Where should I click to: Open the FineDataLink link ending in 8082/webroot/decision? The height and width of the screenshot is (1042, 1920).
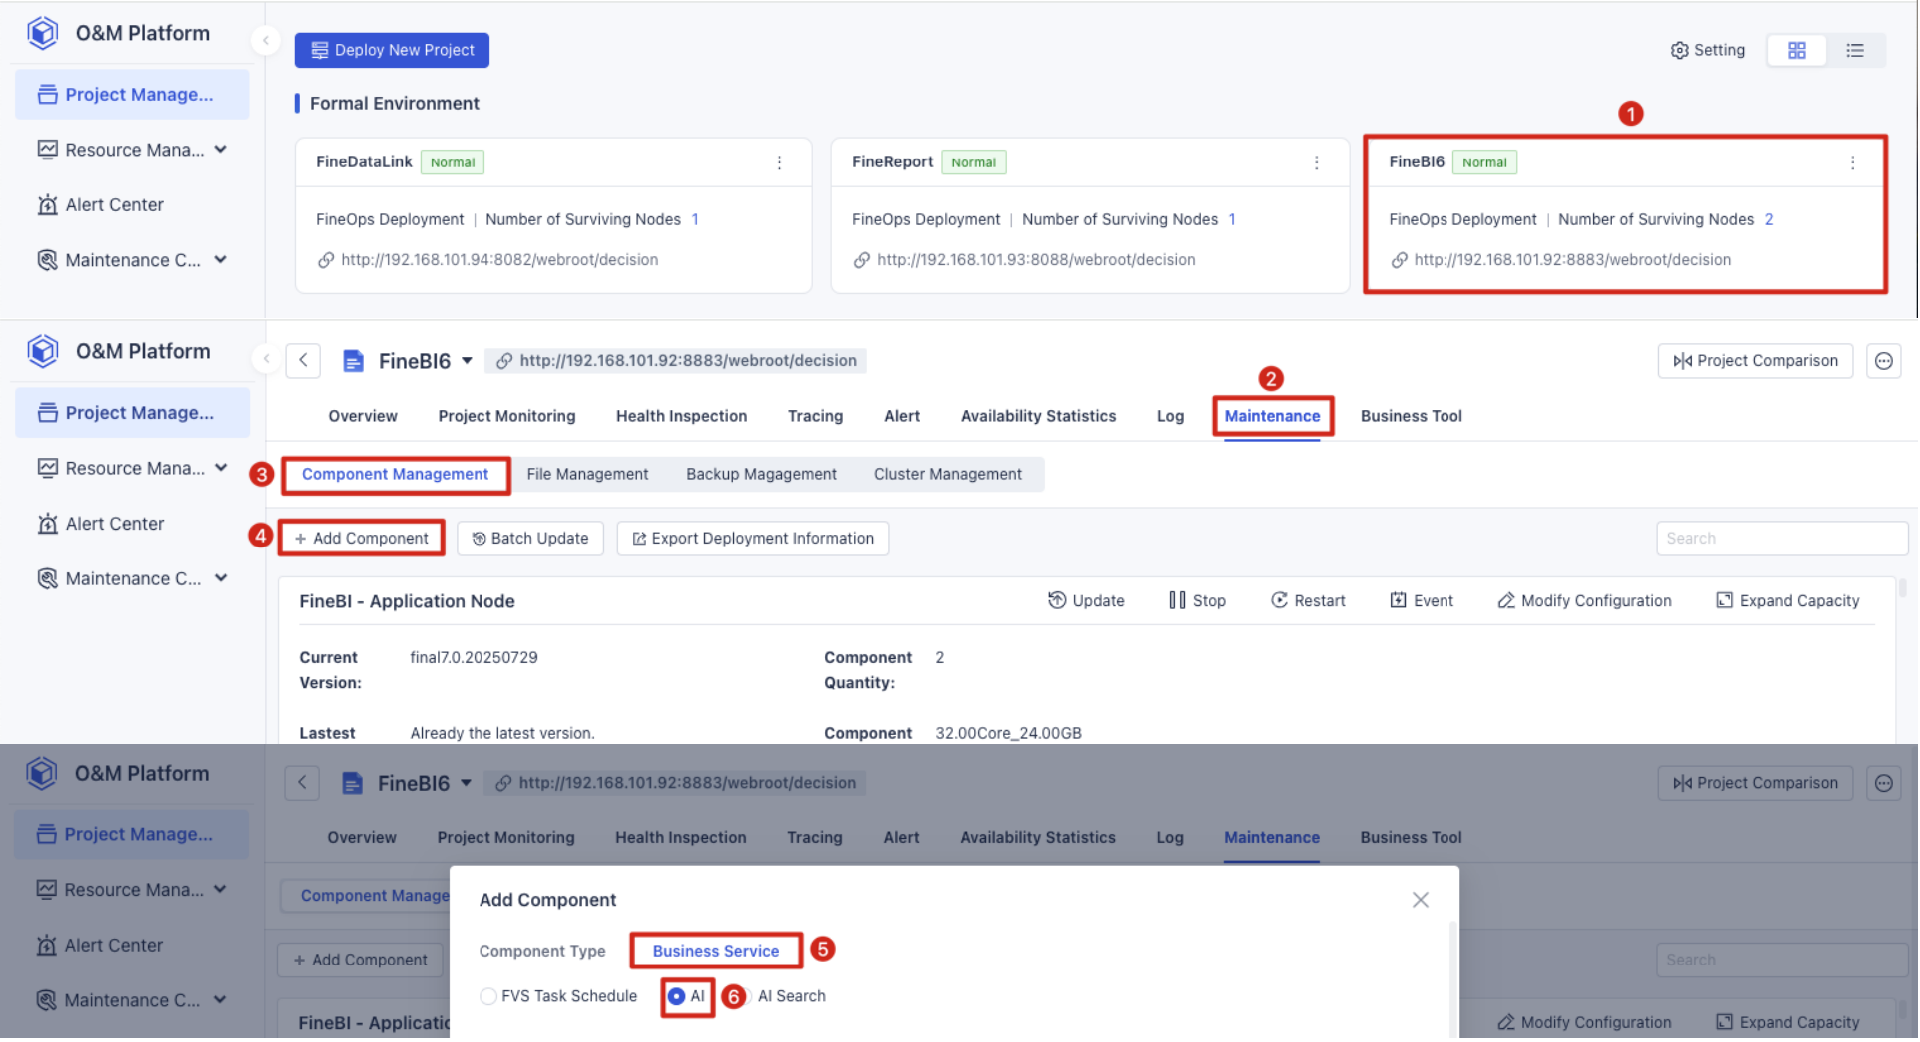point(499,260)
